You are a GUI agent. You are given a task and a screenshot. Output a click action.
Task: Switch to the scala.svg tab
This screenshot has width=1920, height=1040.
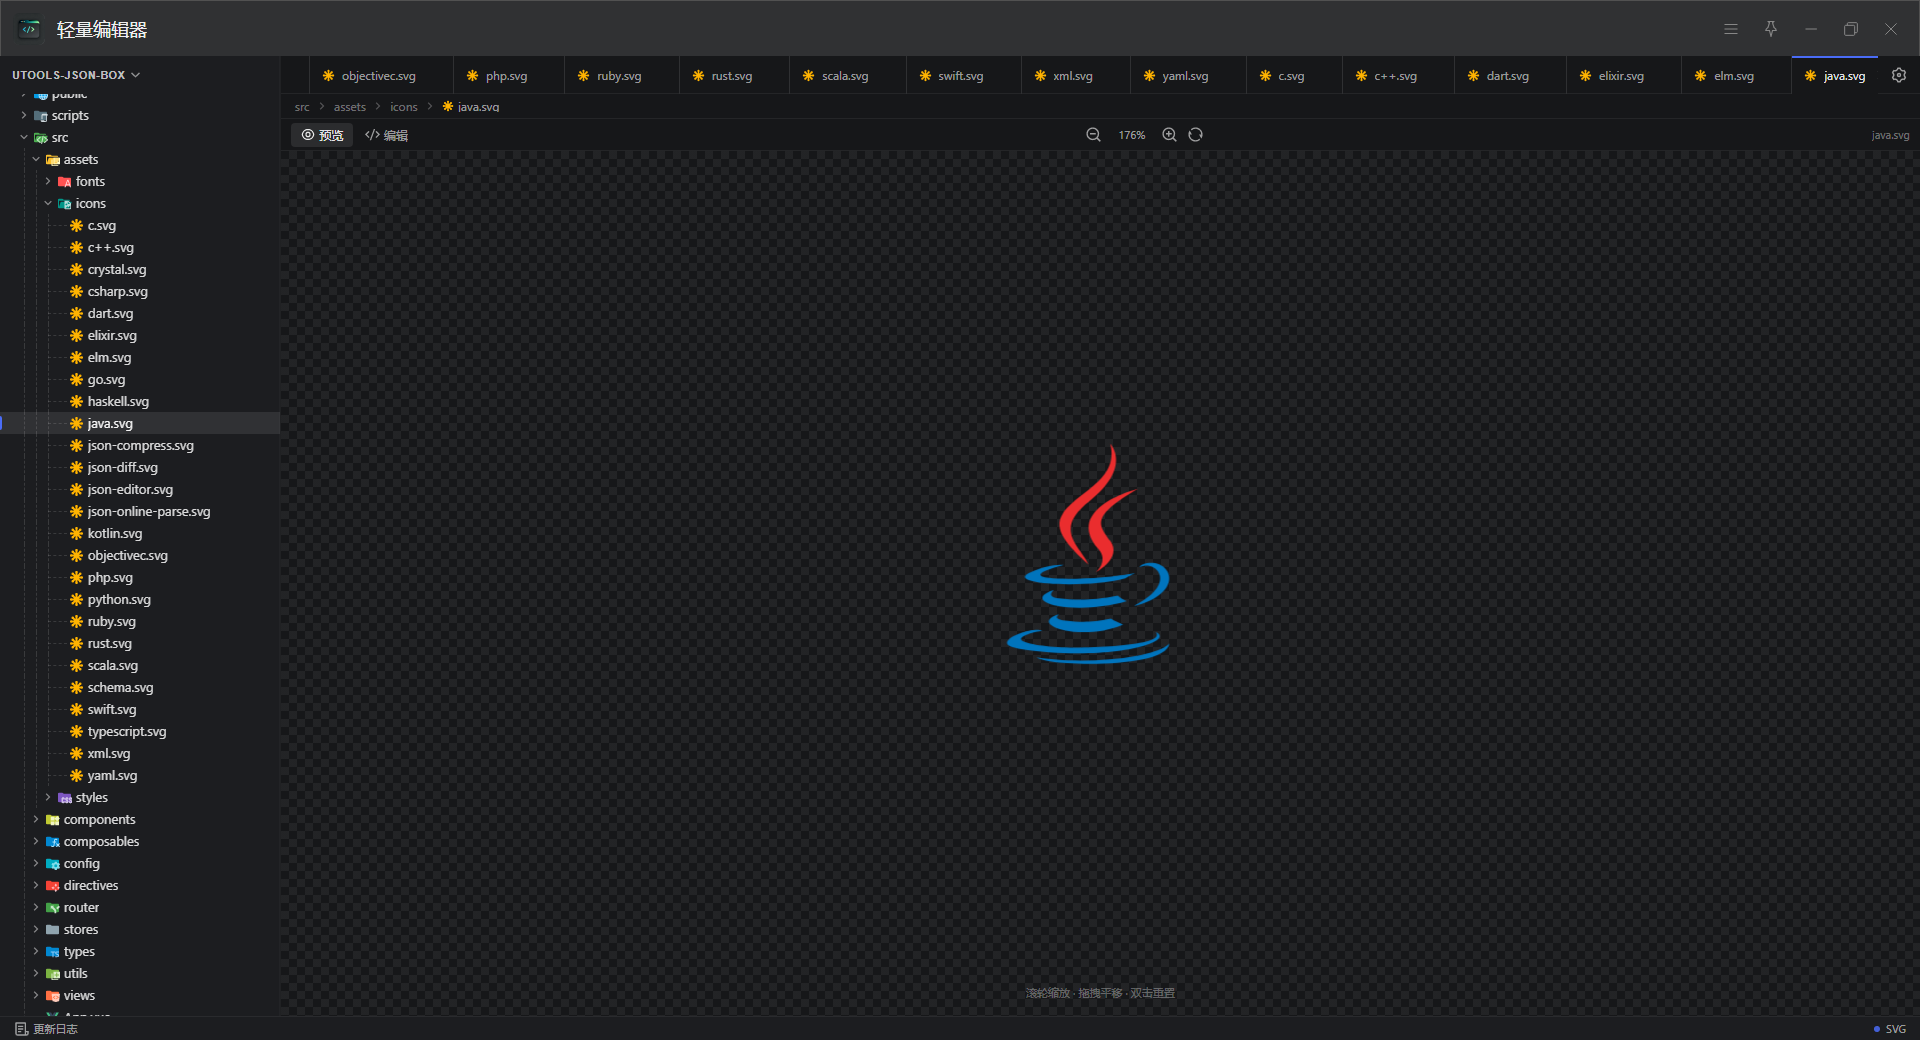[846, 76]
